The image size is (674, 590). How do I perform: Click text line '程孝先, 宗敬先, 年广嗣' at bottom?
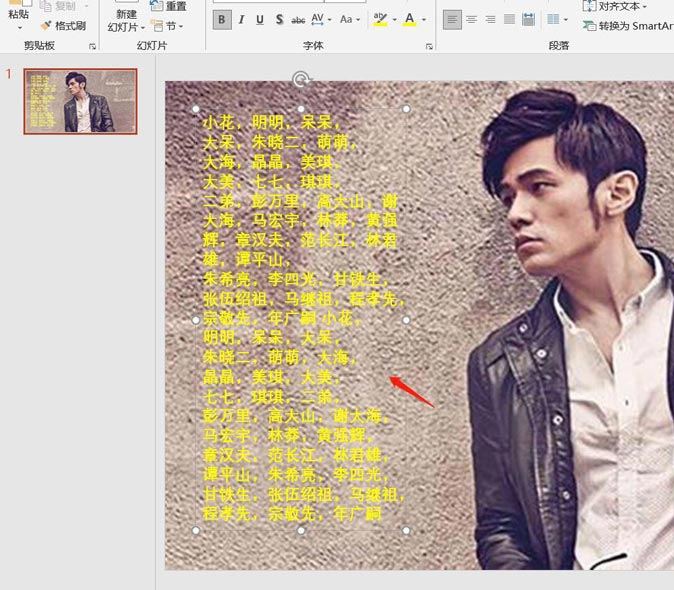(292, 514)
